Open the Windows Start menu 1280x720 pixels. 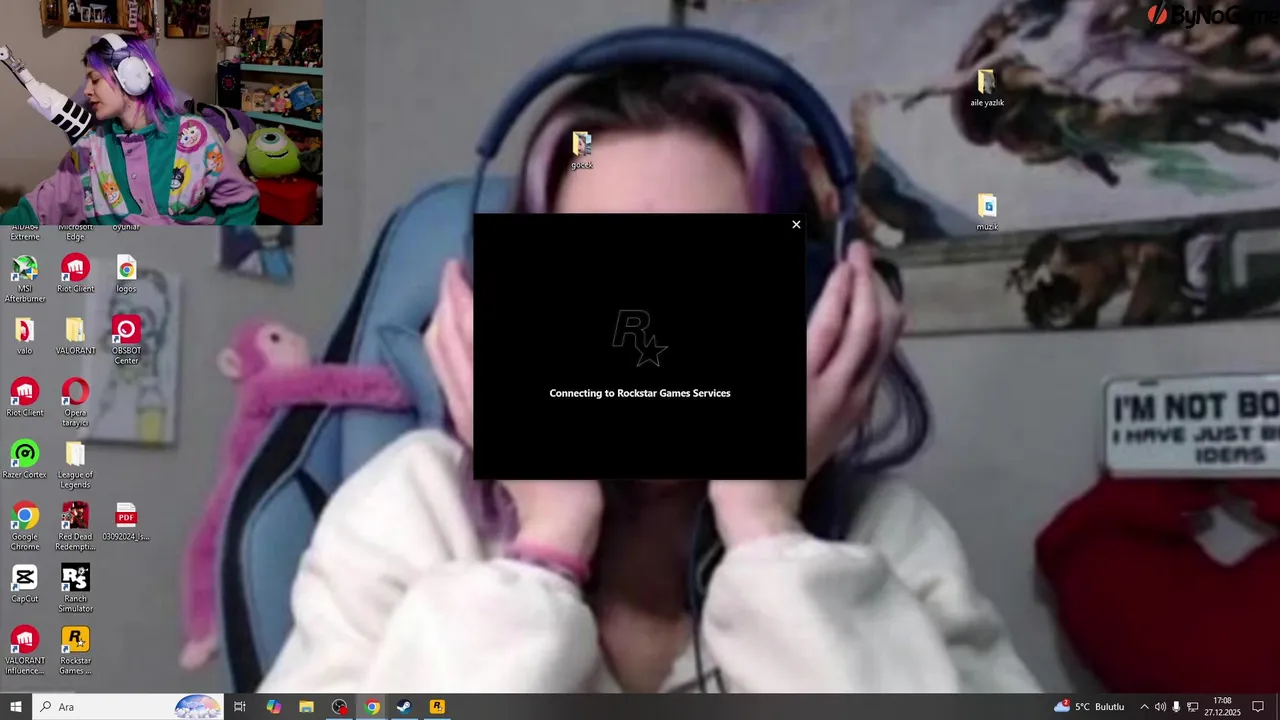pos(15,707)
